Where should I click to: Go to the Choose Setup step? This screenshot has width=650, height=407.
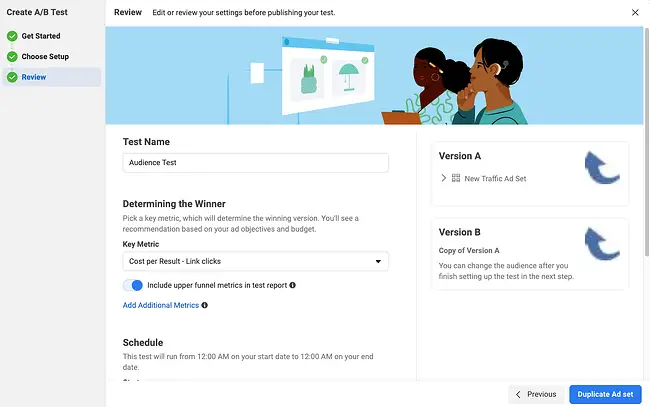[45, 56]
